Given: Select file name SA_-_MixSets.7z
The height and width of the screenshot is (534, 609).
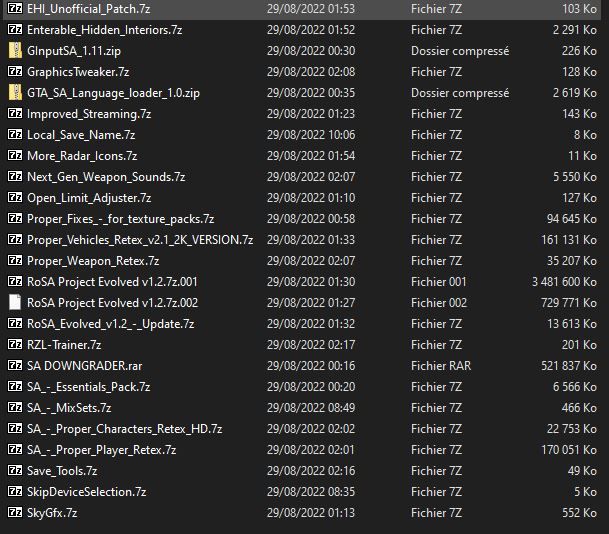Looking at the screenshot, I should click(69, 407).
